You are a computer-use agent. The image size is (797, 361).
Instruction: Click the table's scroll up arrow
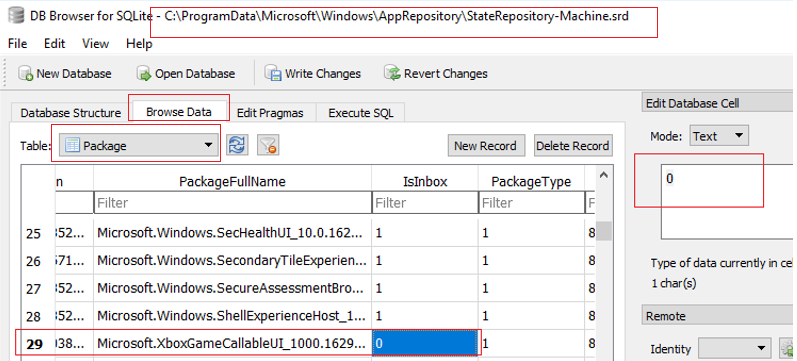click(604, 175)
